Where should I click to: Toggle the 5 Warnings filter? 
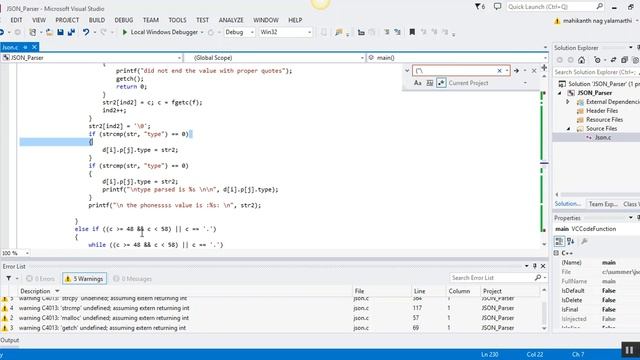84,279
